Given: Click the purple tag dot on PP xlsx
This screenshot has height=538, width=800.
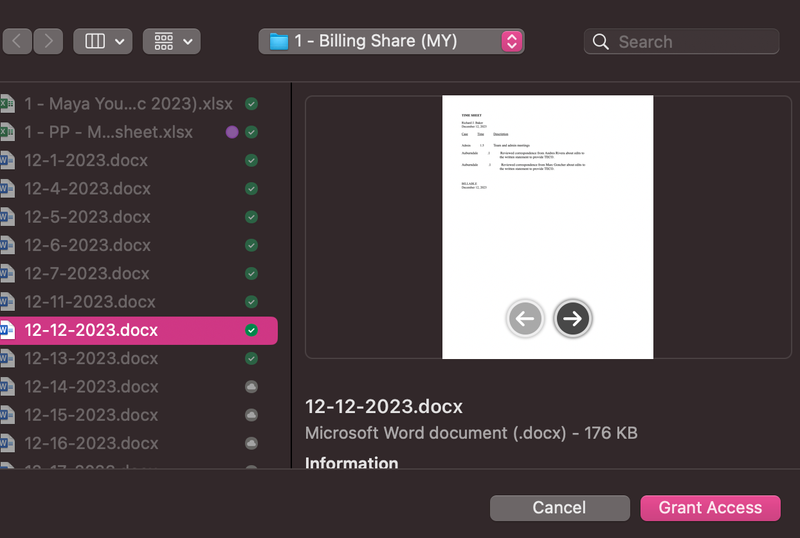Looking at the screenshot, I should [x=232, y=132].
